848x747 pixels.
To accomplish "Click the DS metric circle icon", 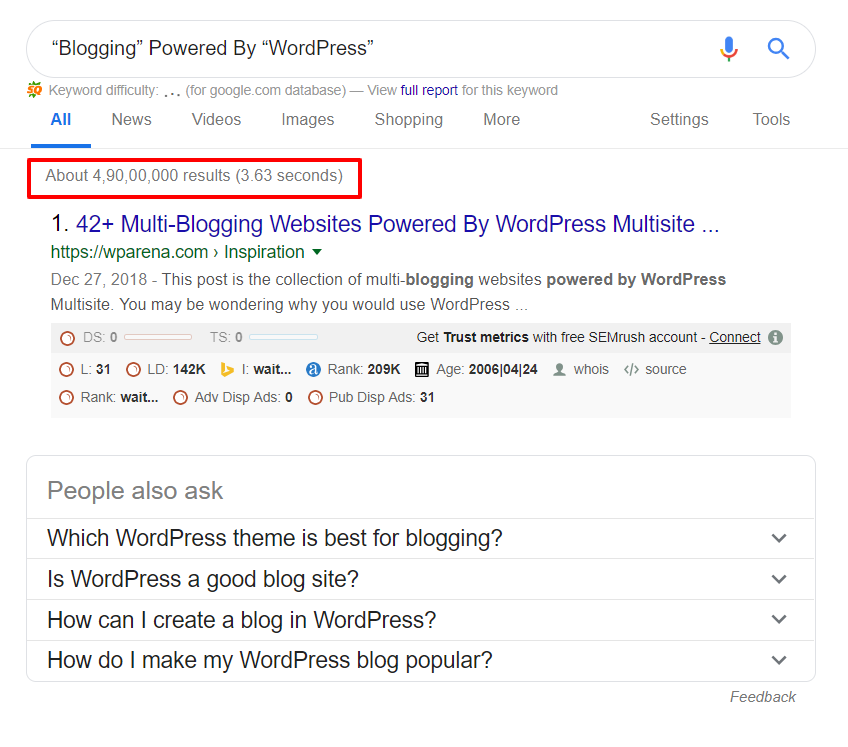I will [68, 338].
